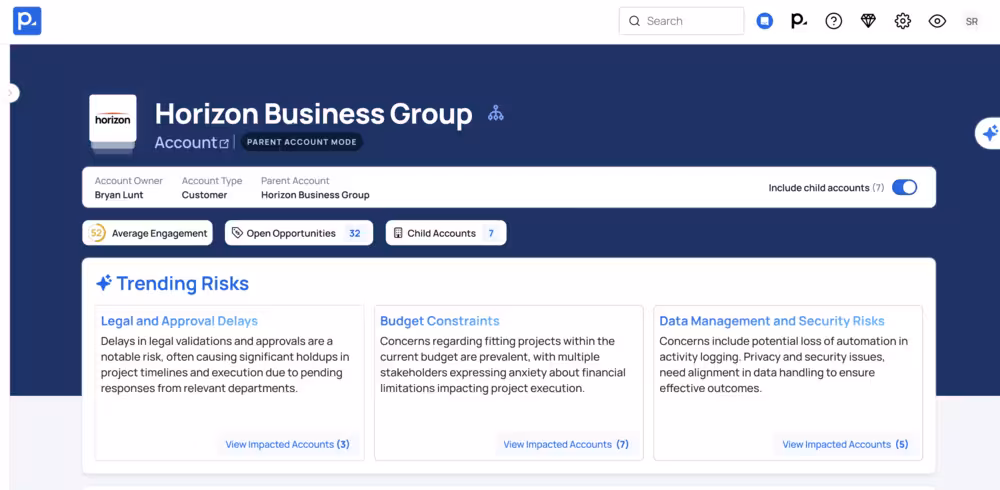Click Parent Account value Horizon Business Group
Image resolution: width=1000 pixels, height=490 pixels.
pyautogui.click(x=315, y=195)
